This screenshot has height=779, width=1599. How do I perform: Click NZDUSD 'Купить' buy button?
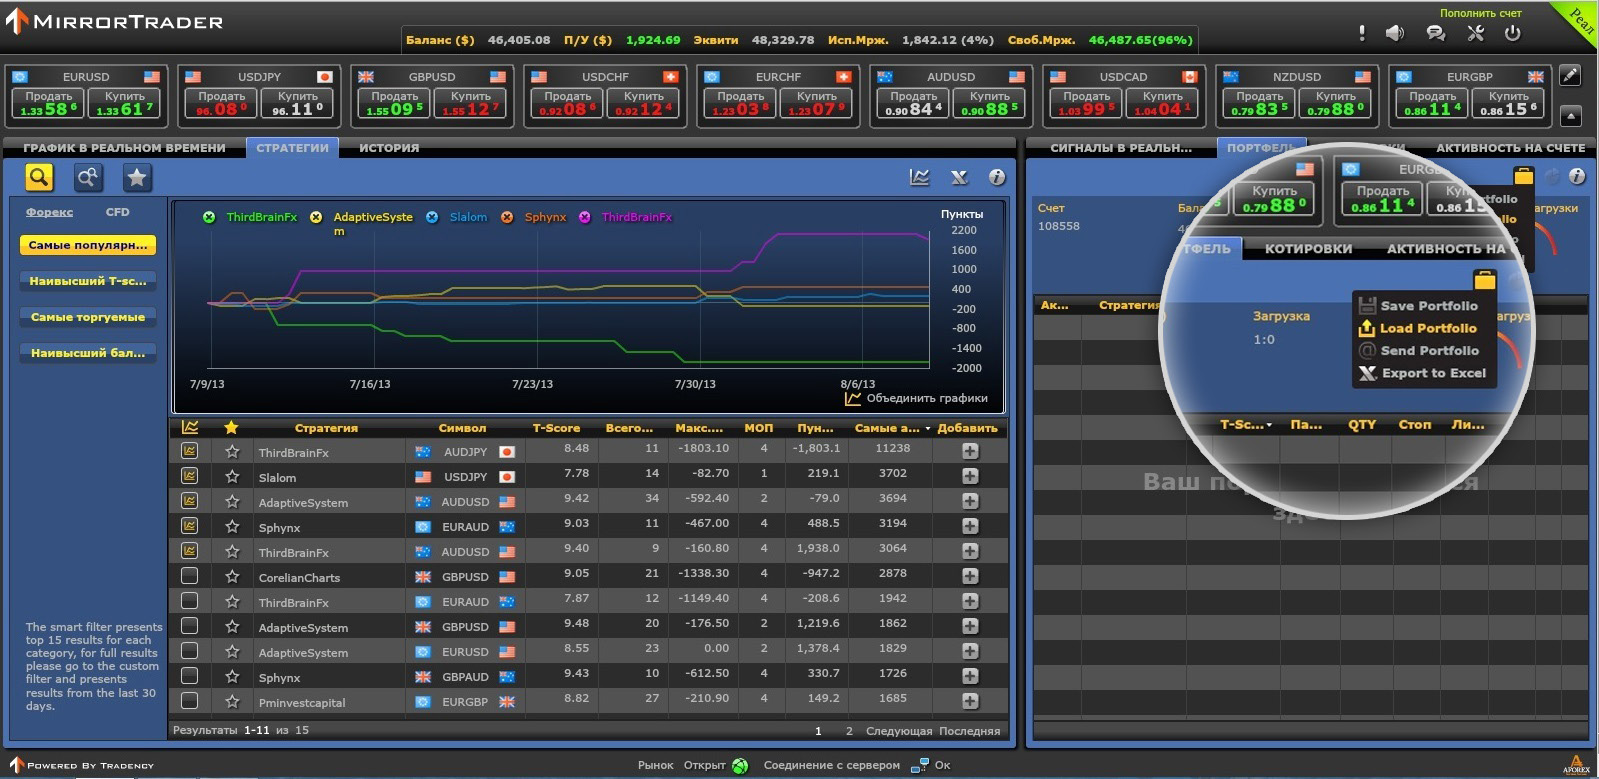(x=1335, y=103)
